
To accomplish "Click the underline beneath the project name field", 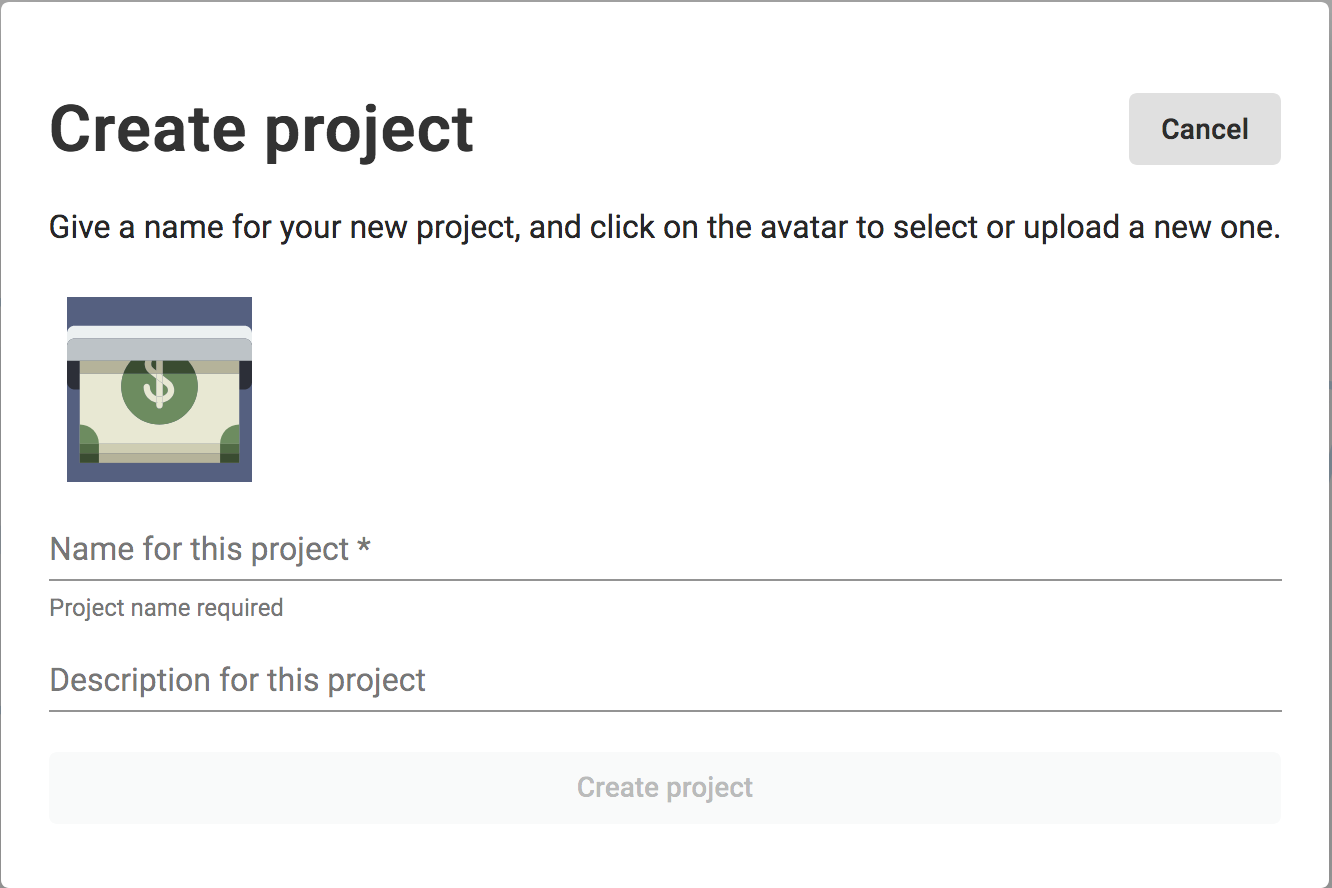I will click(665, 579).
